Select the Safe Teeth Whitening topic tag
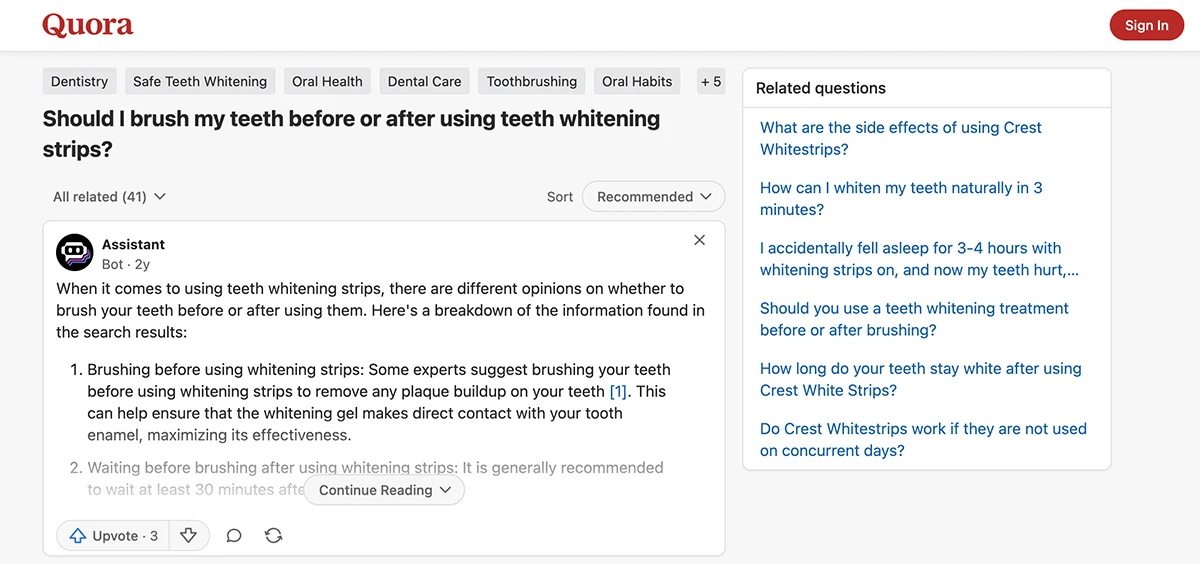This screenshot has width=1200, height=564. click(200, 81)
